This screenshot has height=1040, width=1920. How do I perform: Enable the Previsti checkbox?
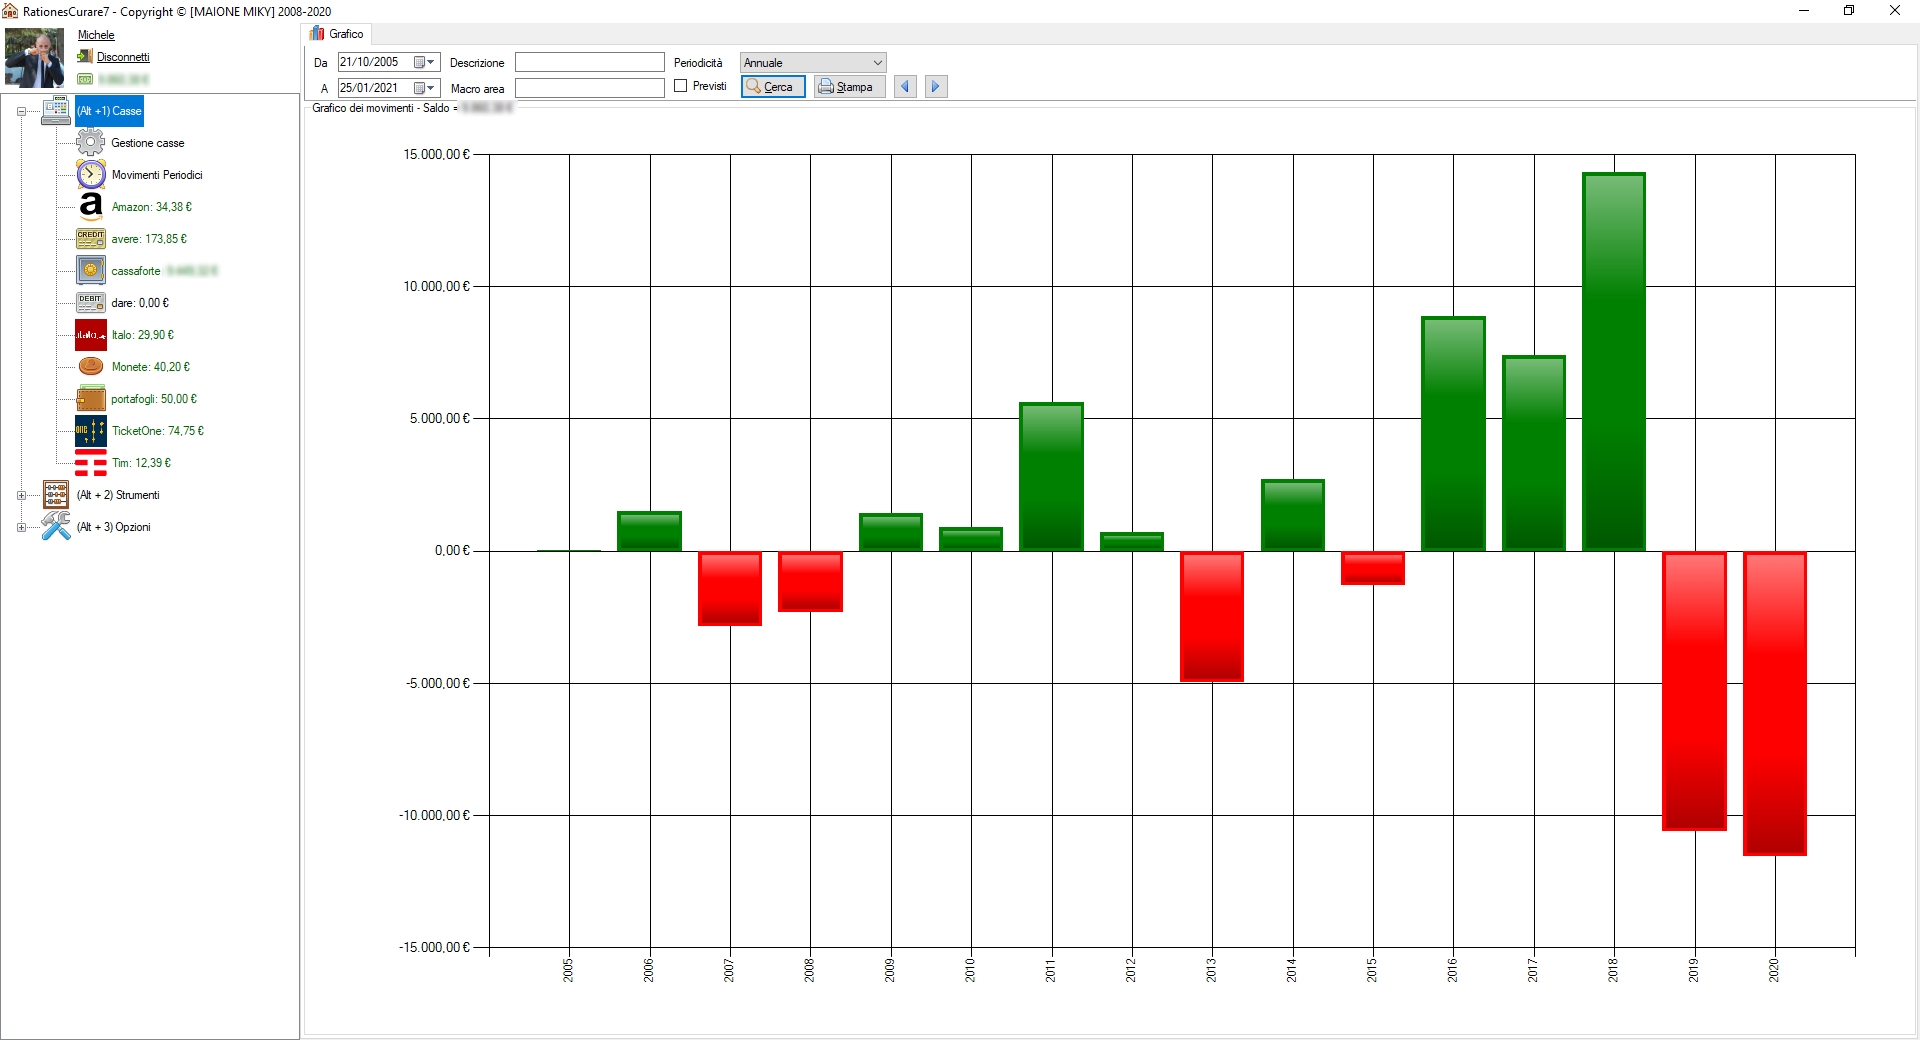pyautogui.click(x=680, y=86)
